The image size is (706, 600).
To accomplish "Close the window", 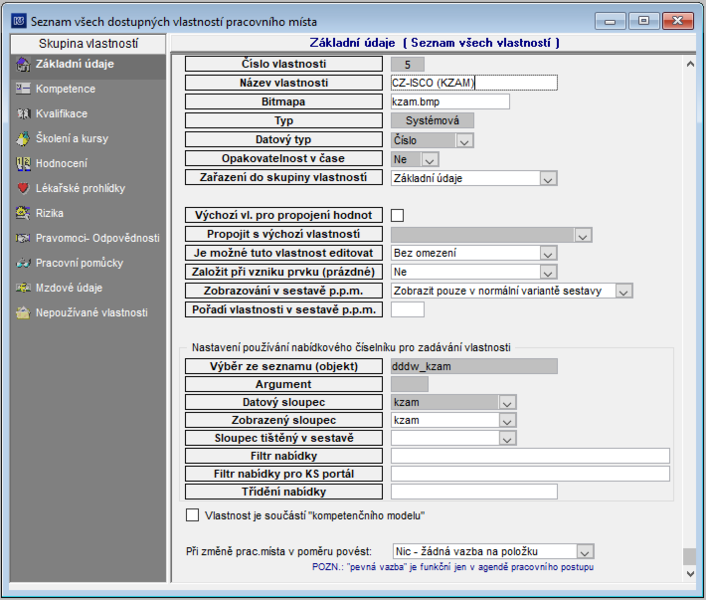I will click(678, 21).
